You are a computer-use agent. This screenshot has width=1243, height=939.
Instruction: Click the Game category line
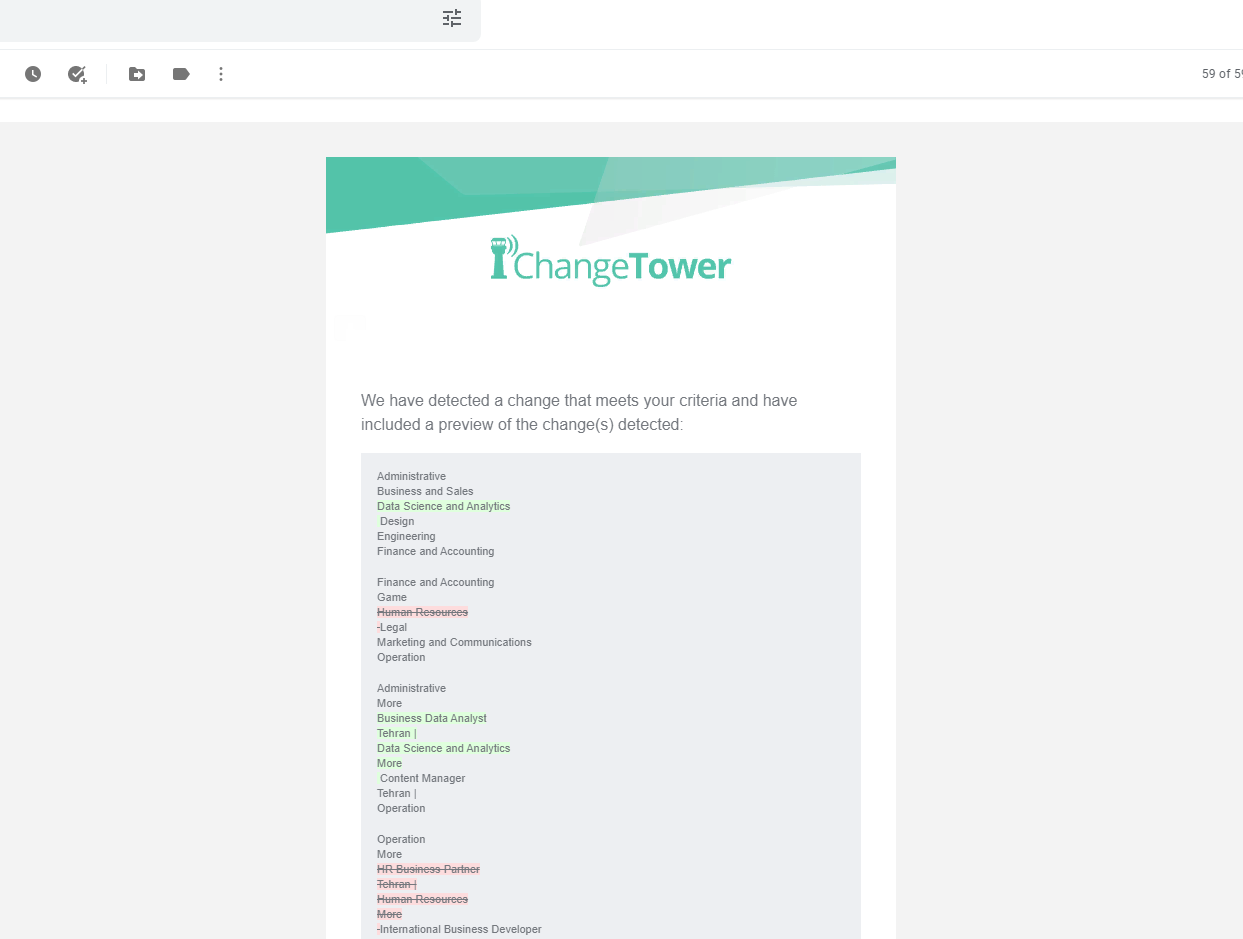[x=392, y=597]
